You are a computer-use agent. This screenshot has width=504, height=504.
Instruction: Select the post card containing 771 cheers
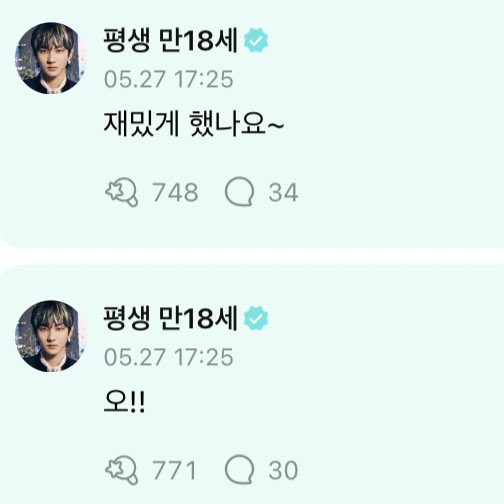(x=252, y=384)
